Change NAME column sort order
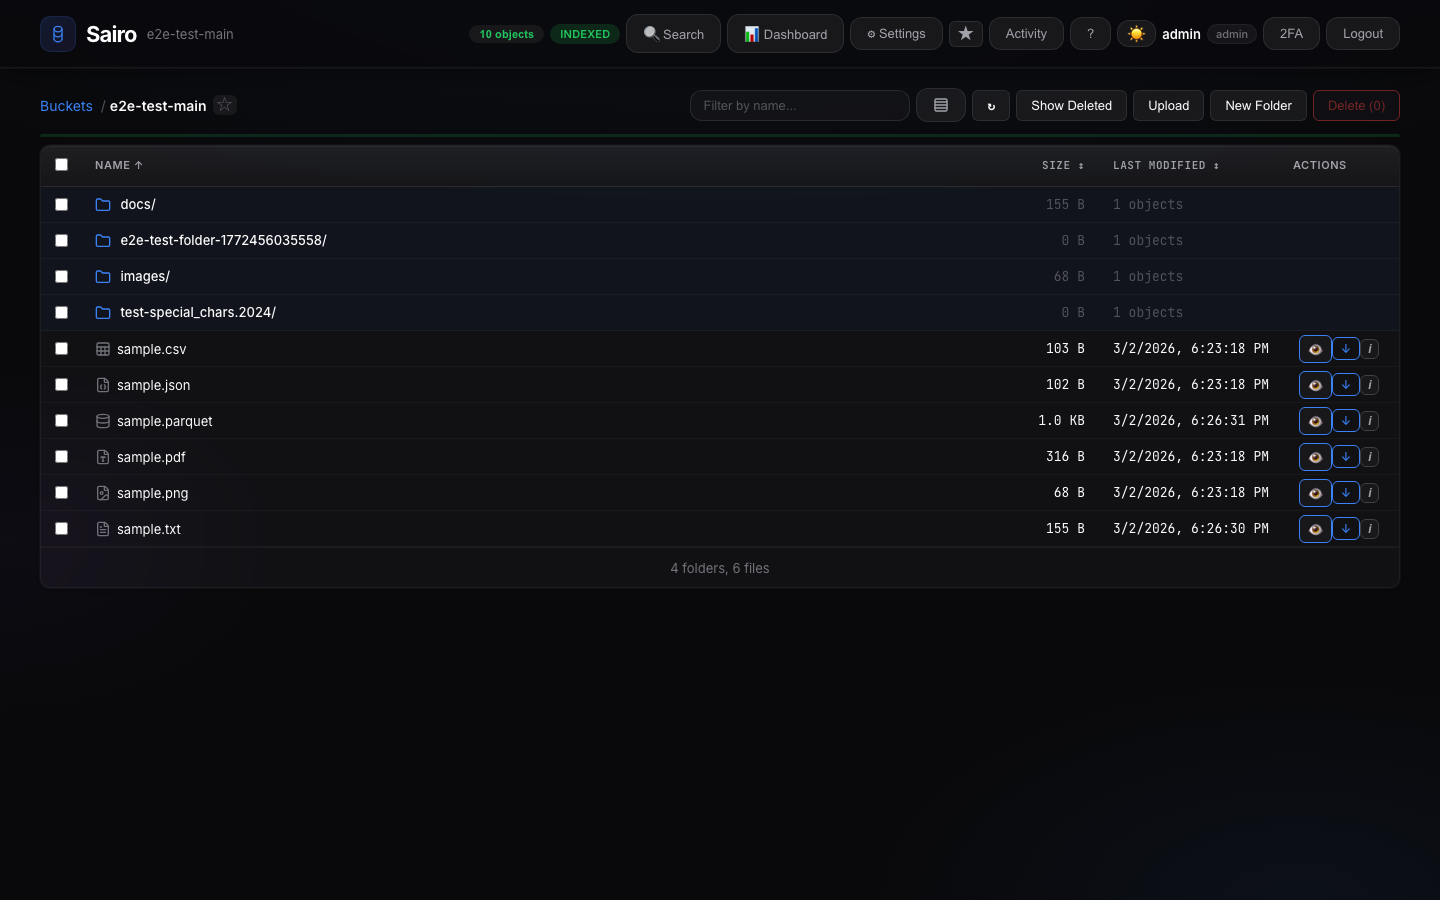 (x=117, y=165)
